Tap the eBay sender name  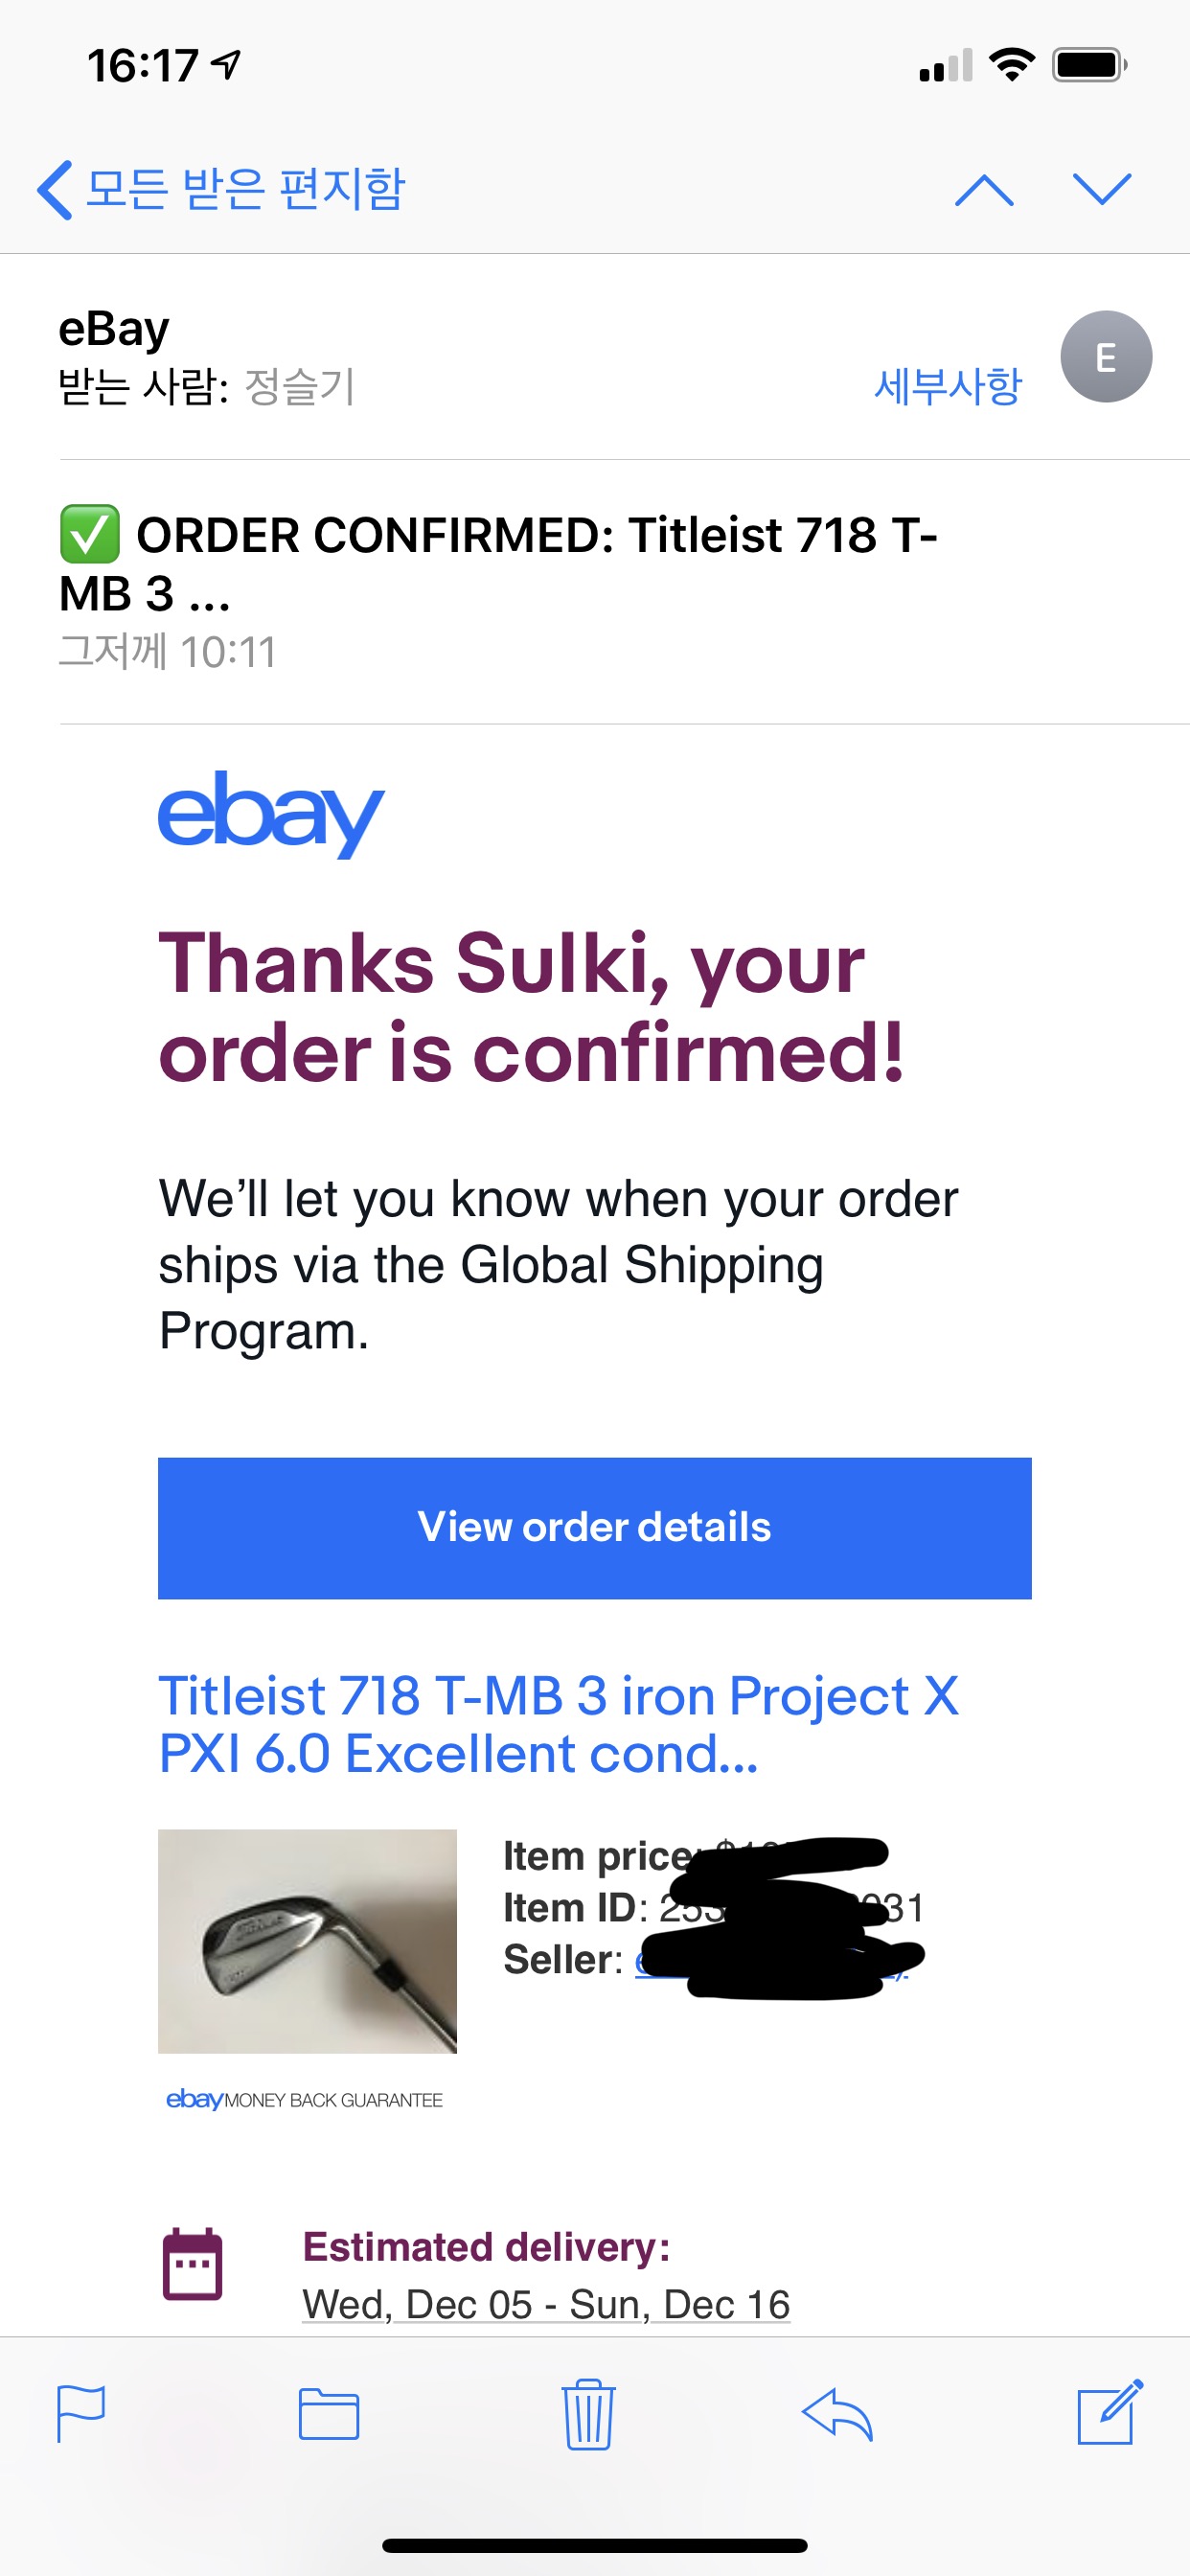pyautogui.click(x=114, y=329)
